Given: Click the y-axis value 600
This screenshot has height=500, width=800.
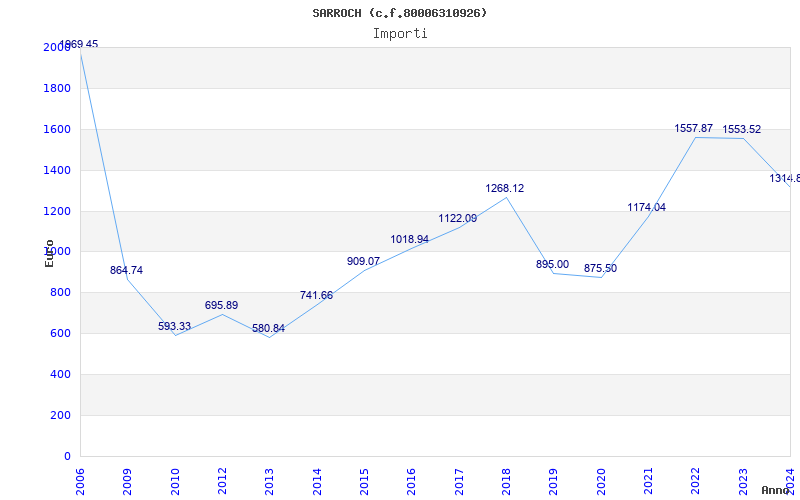Looking at the screenshot, I should click(x=60, y=333).
